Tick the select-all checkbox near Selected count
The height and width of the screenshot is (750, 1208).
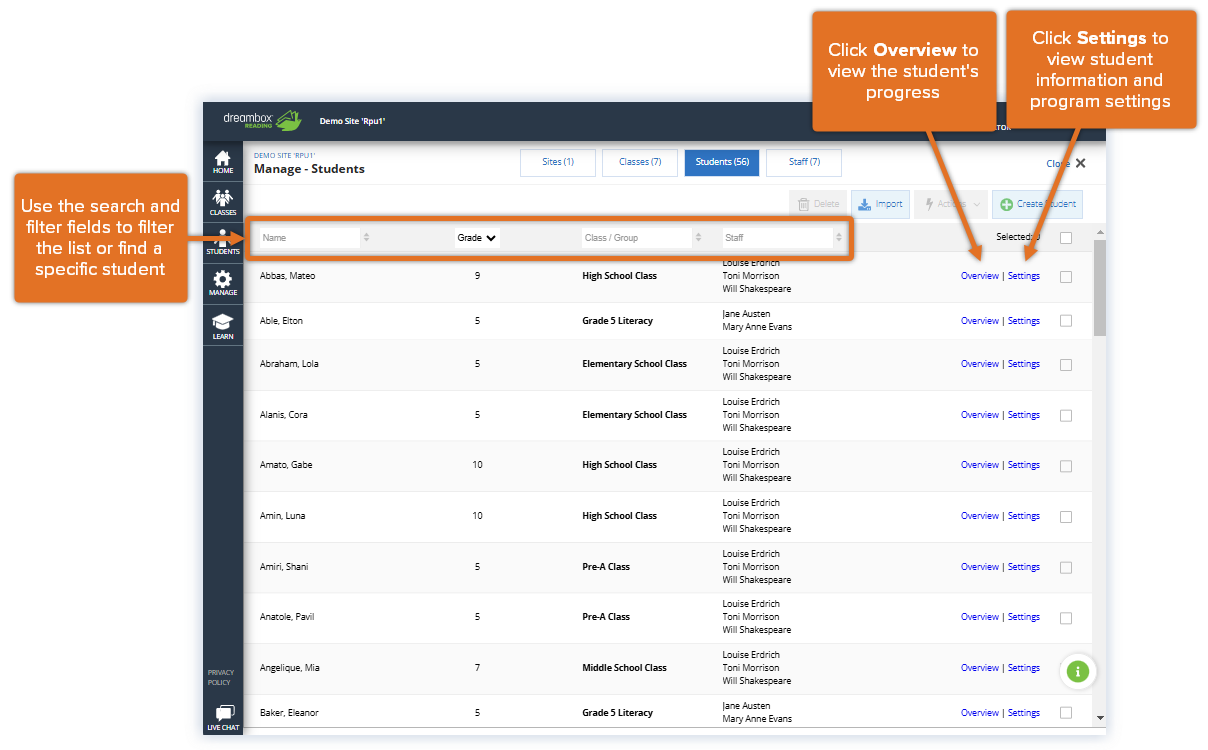tap(1066, 237)
